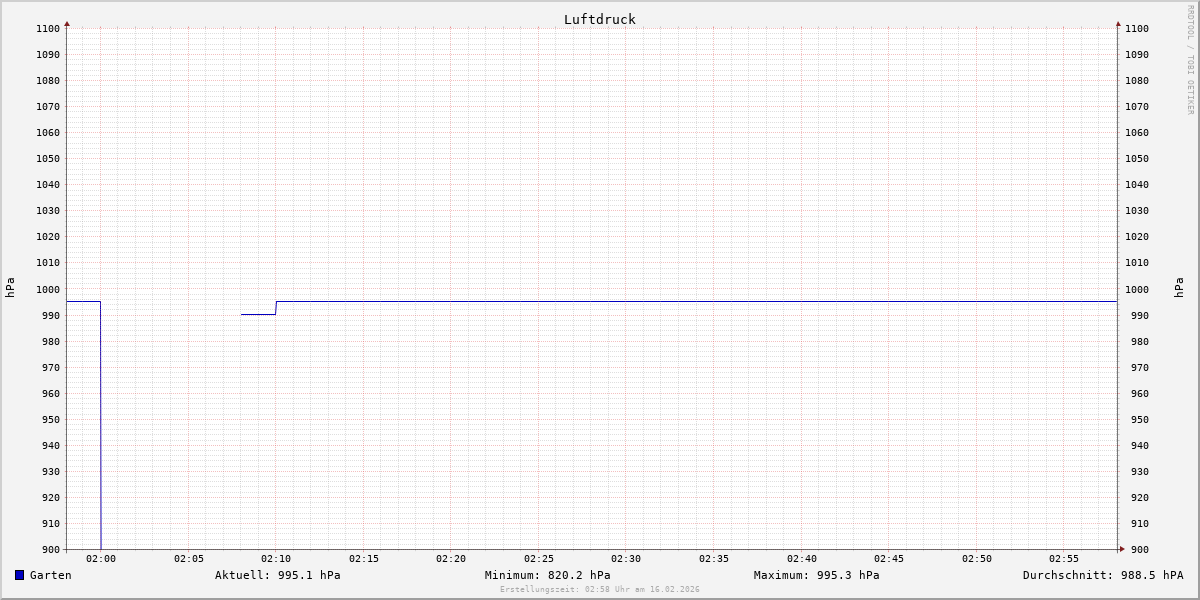Image resolution: width=1200 pixels, height=600 pixels.
Task: Click the blue Garten legend color square
Action: (19, 575)
